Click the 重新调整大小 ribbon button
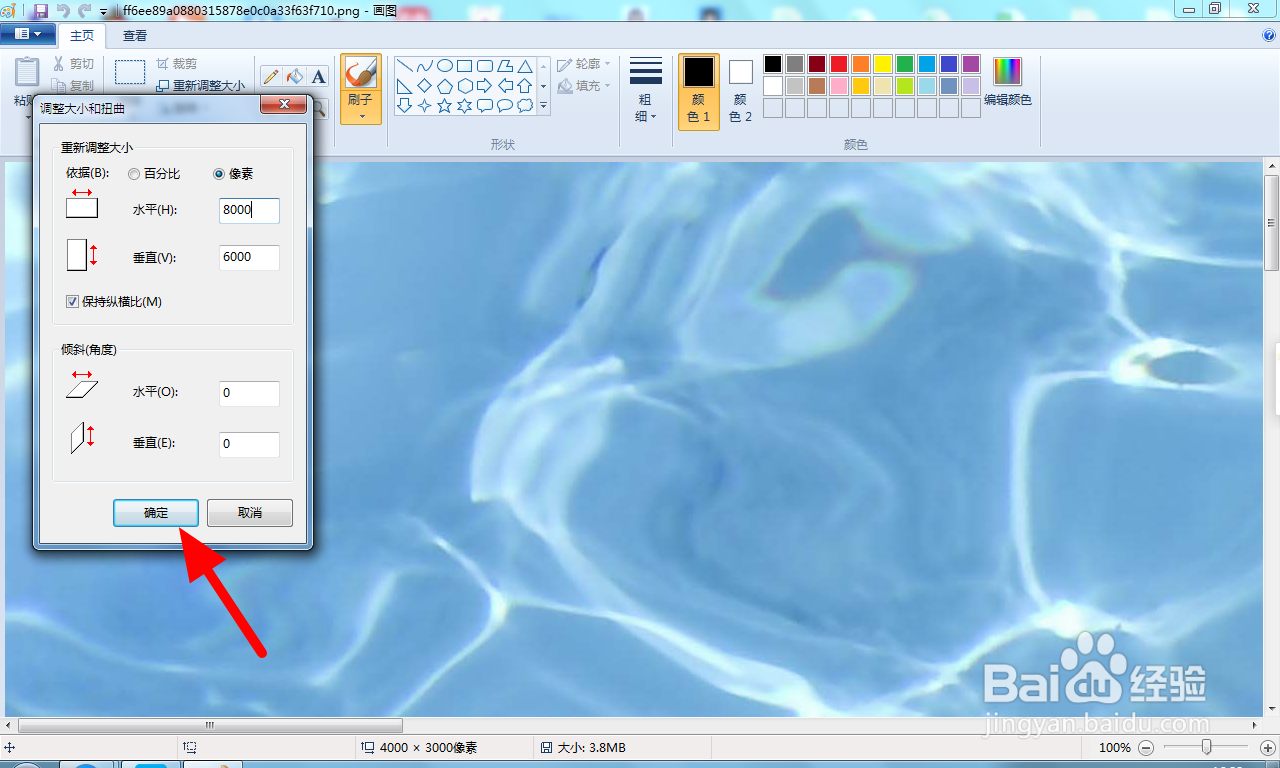 pos(201,86)
